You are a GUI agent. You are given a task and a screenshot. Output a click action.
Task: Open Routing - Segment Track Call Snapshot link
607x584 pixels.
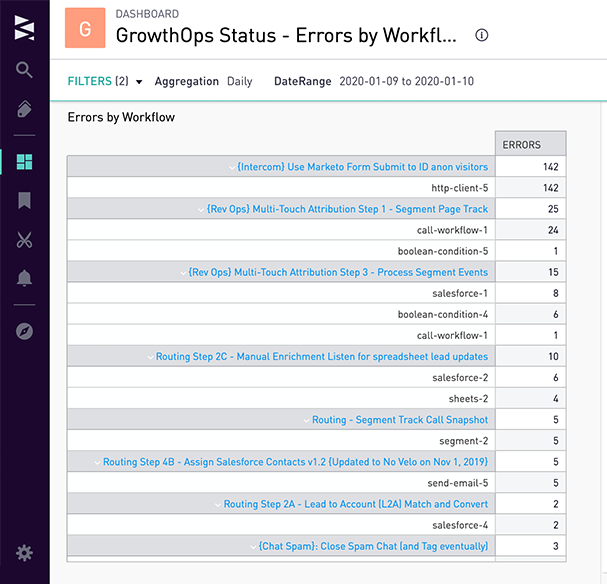(400, 420)
